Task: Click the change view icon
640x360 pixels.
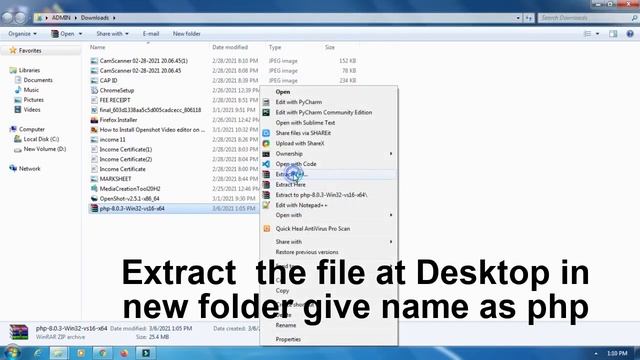Action: click(587, 34)
